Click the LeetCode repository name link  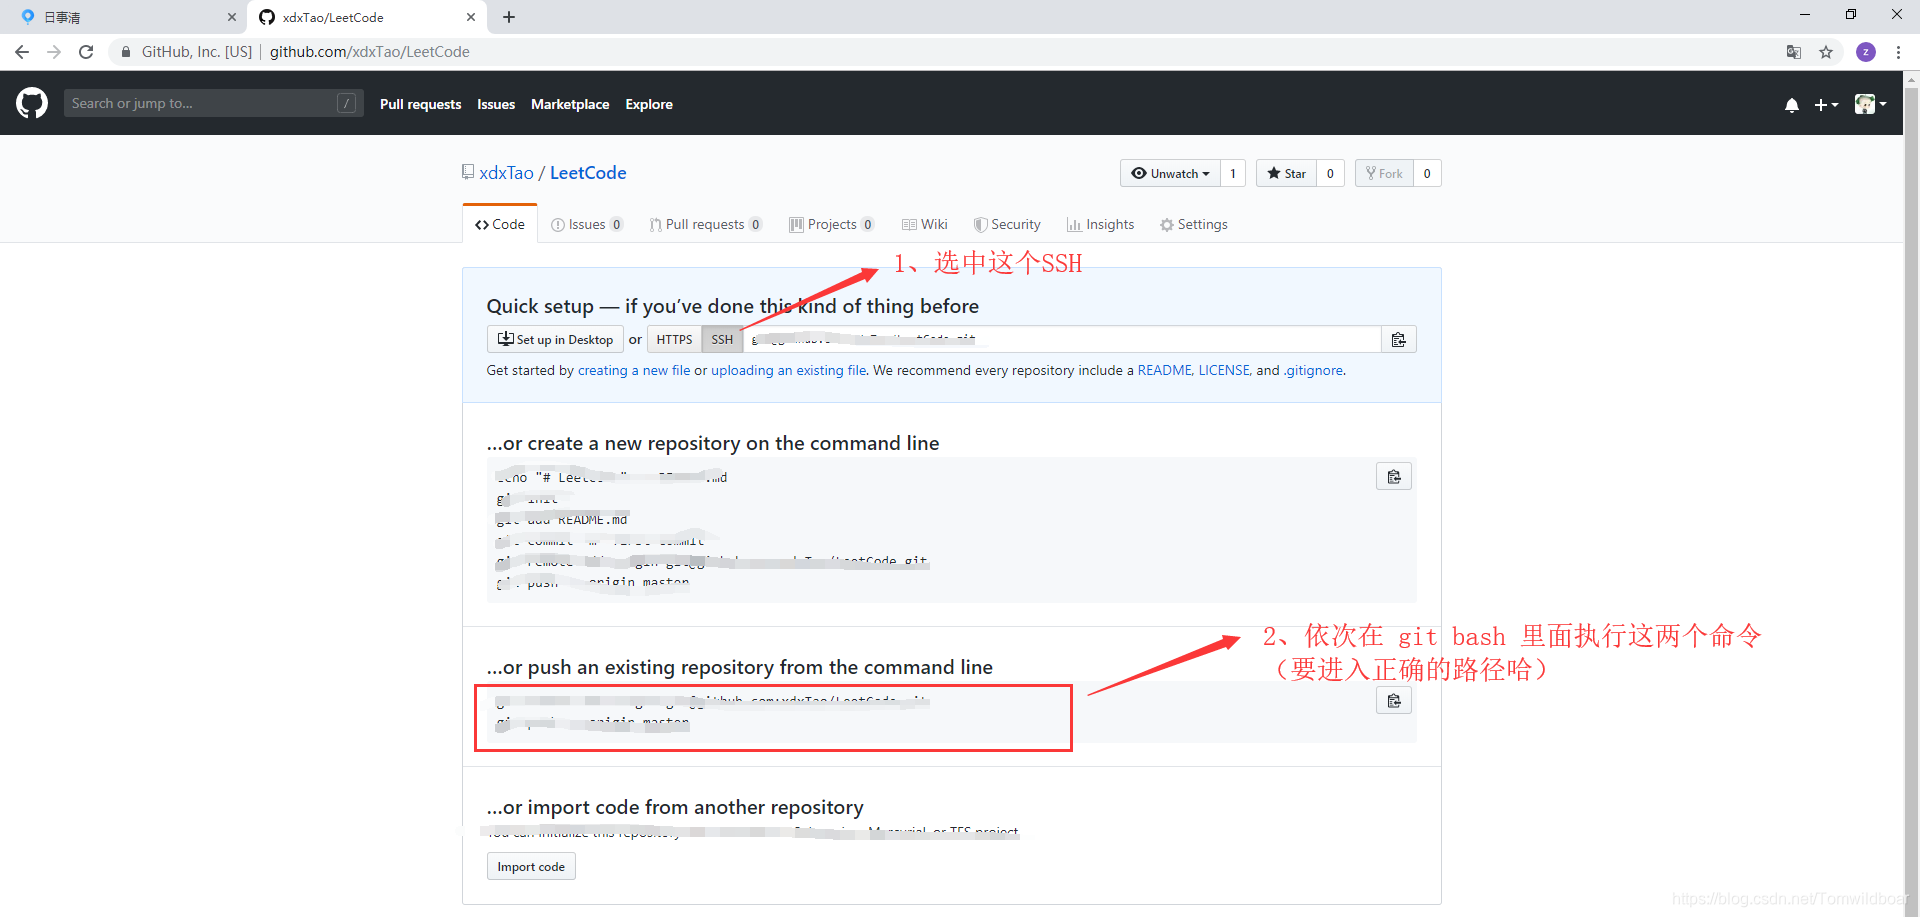588,173
